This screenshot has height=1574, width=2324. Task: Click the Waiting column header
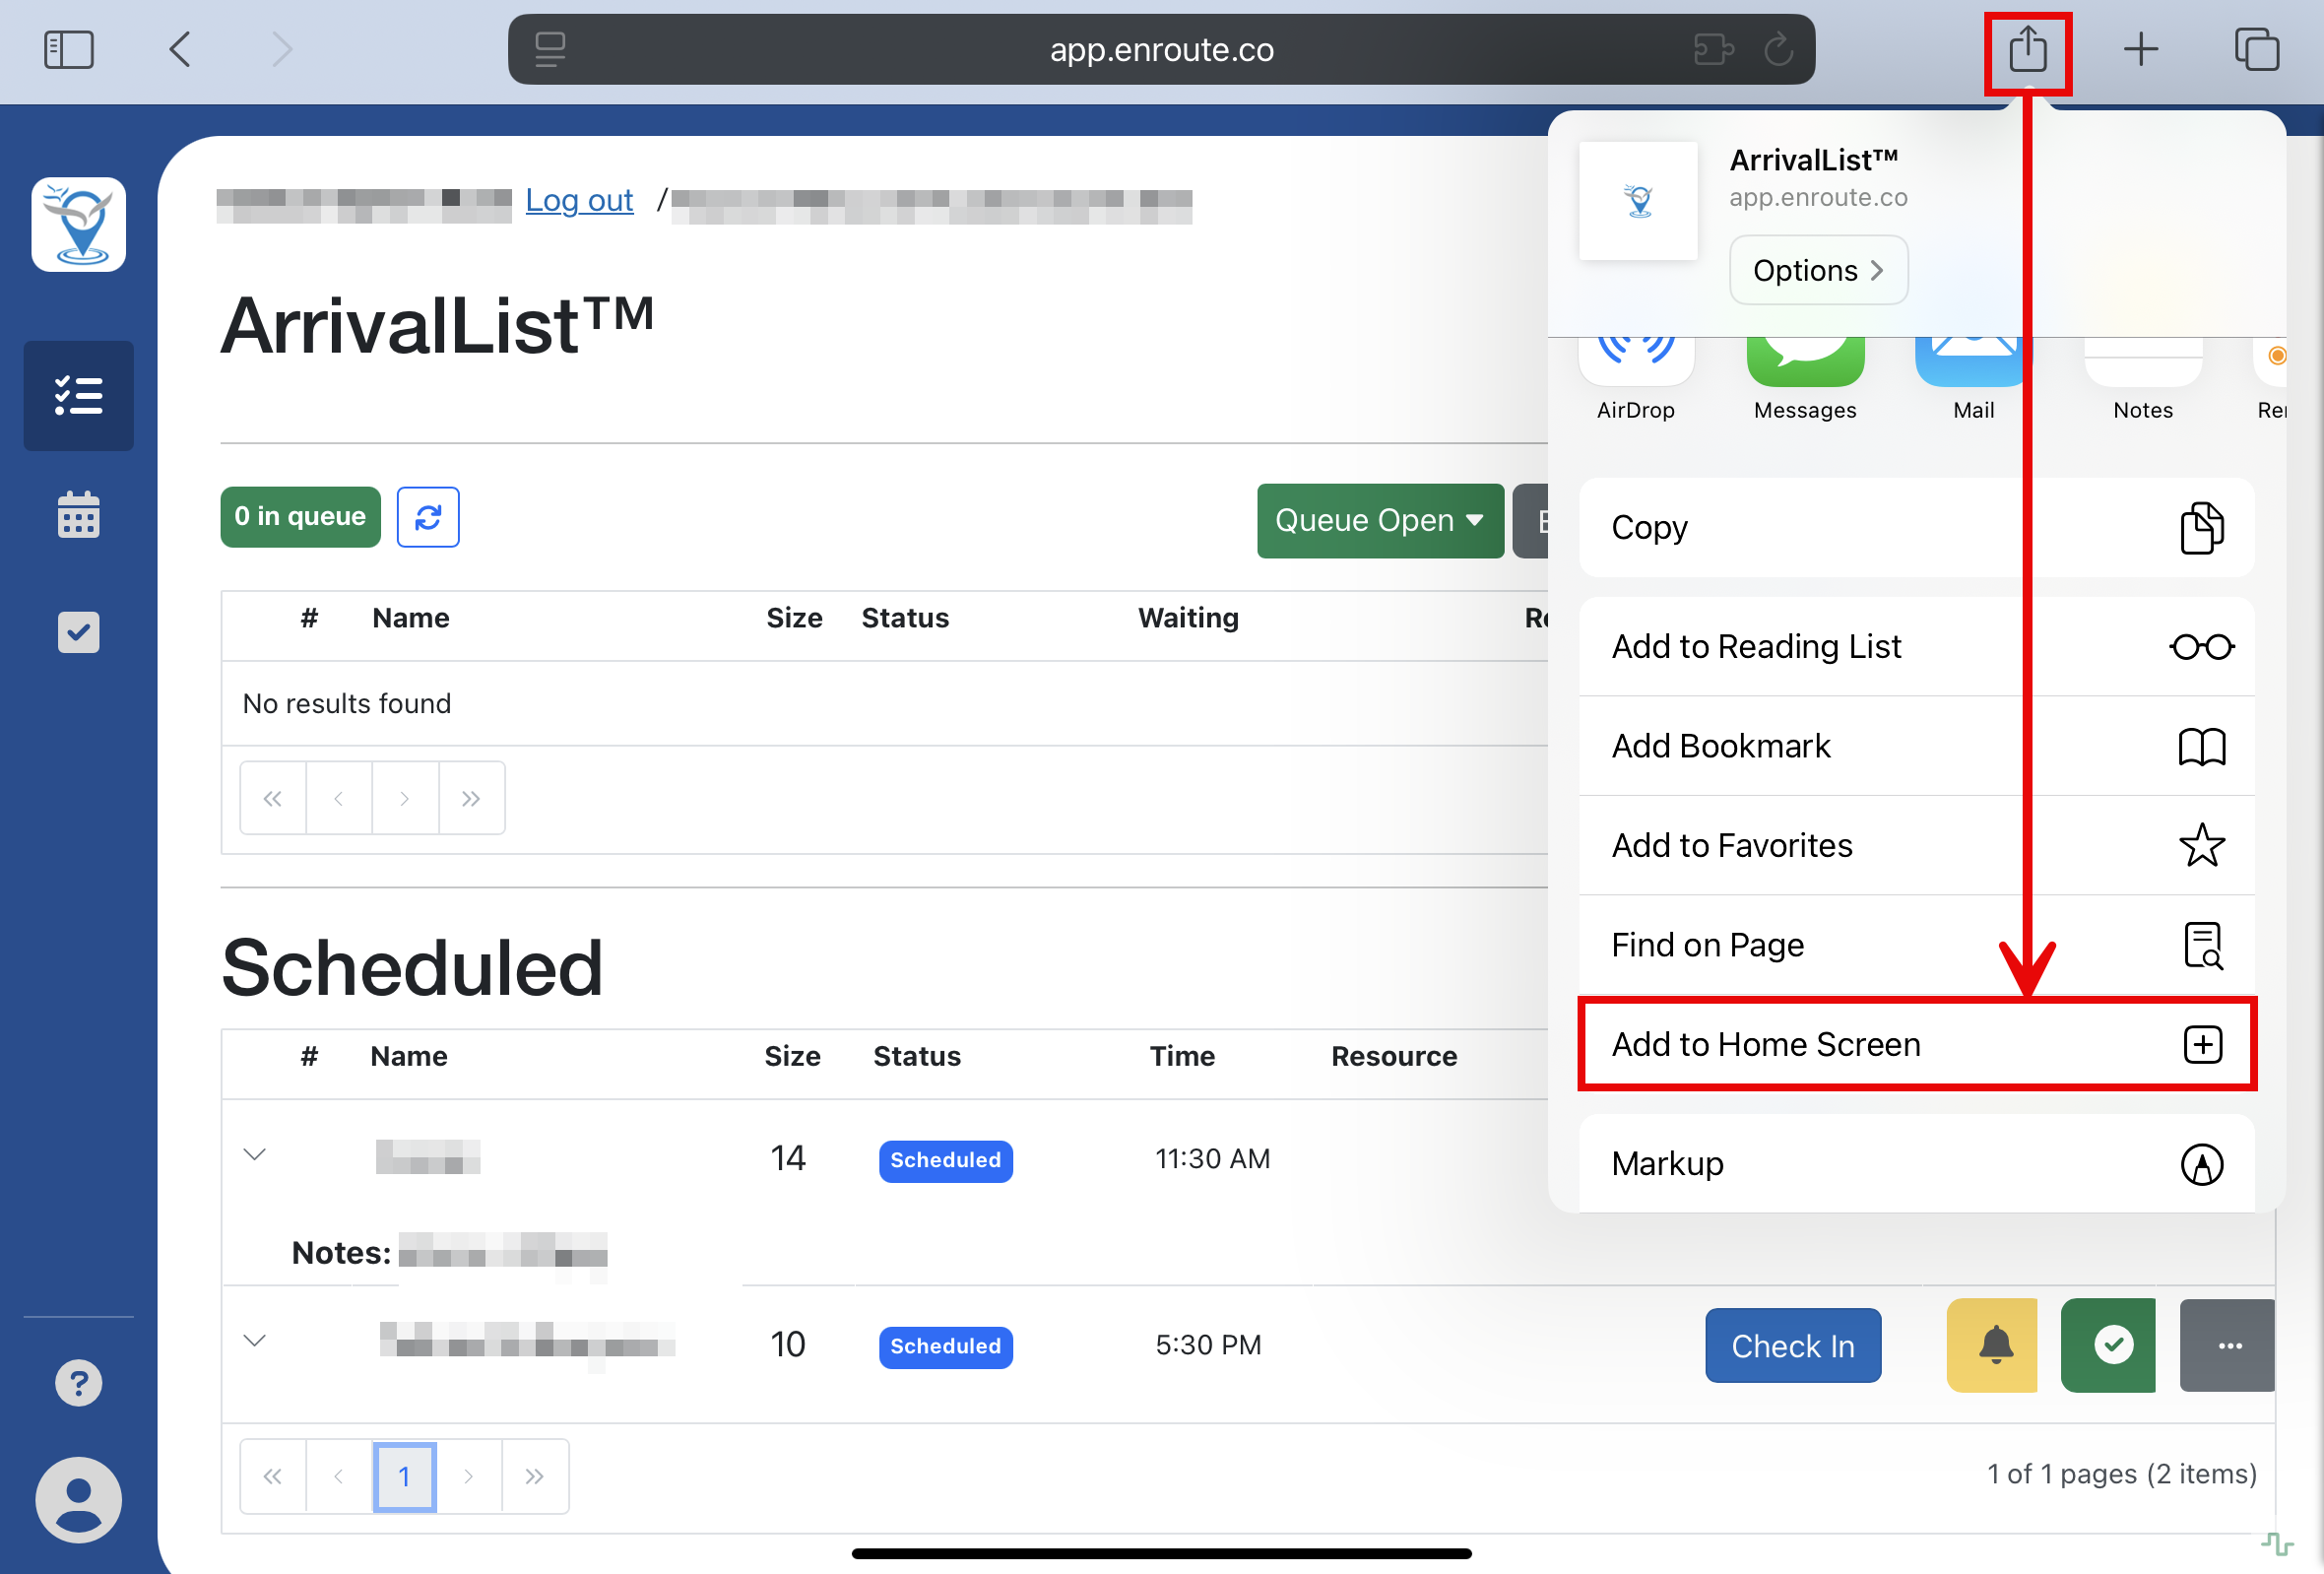pyautogui.click(x=1188, y=618)
